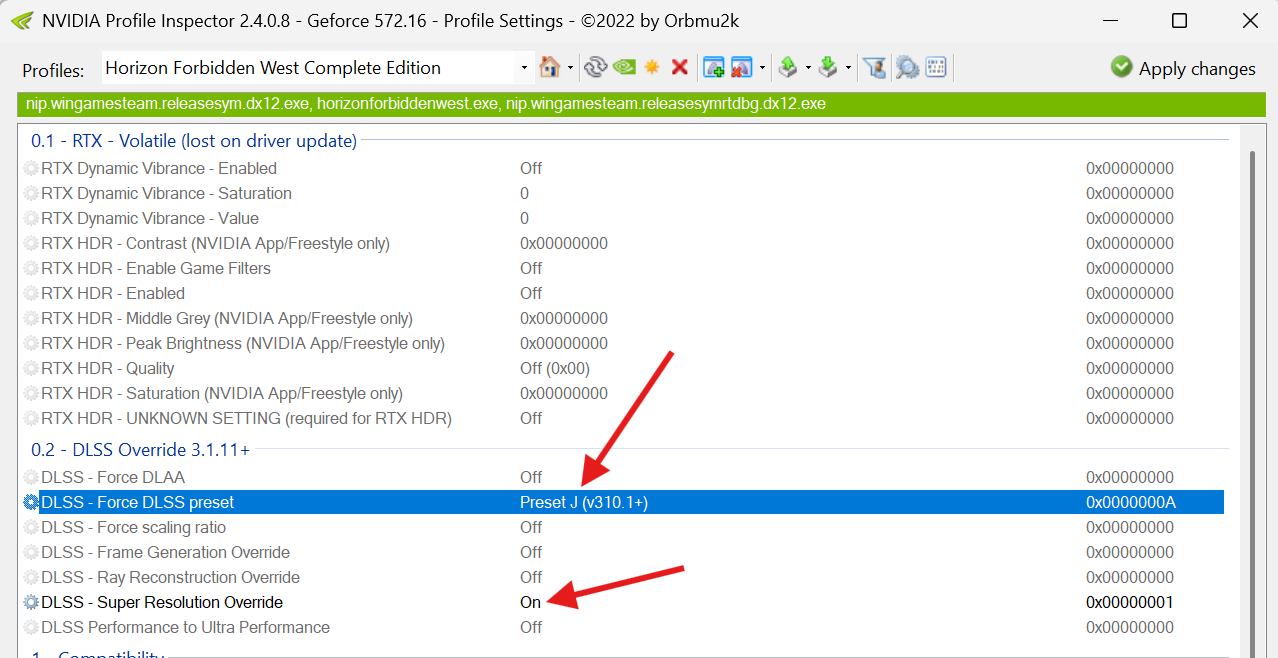Click gear icon of DLSS - Super Resolution Override
Viewport: 1278px width, 658px height.
click(31, 602)
